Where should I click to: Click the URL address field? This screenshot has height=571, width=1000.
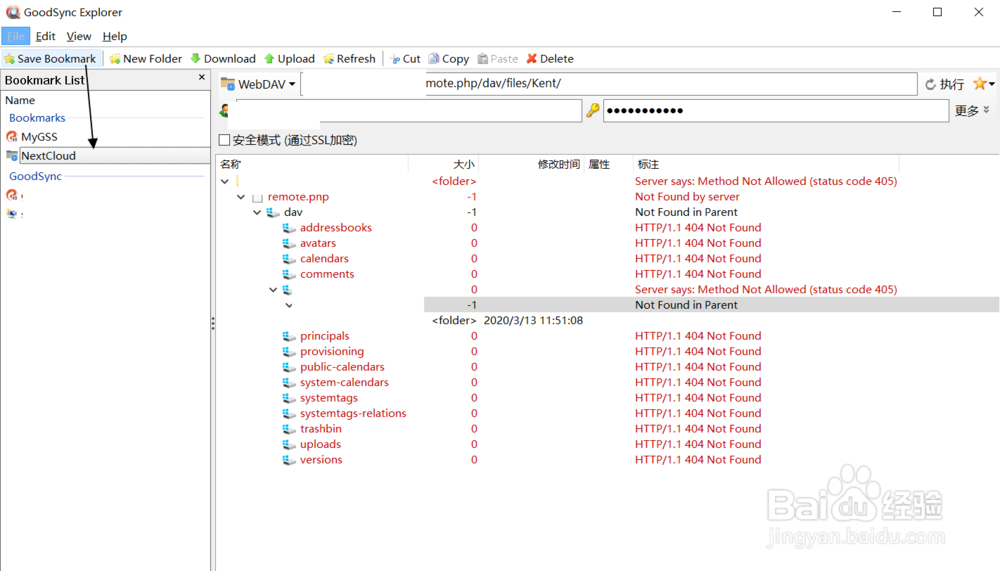tap(609, 84)
